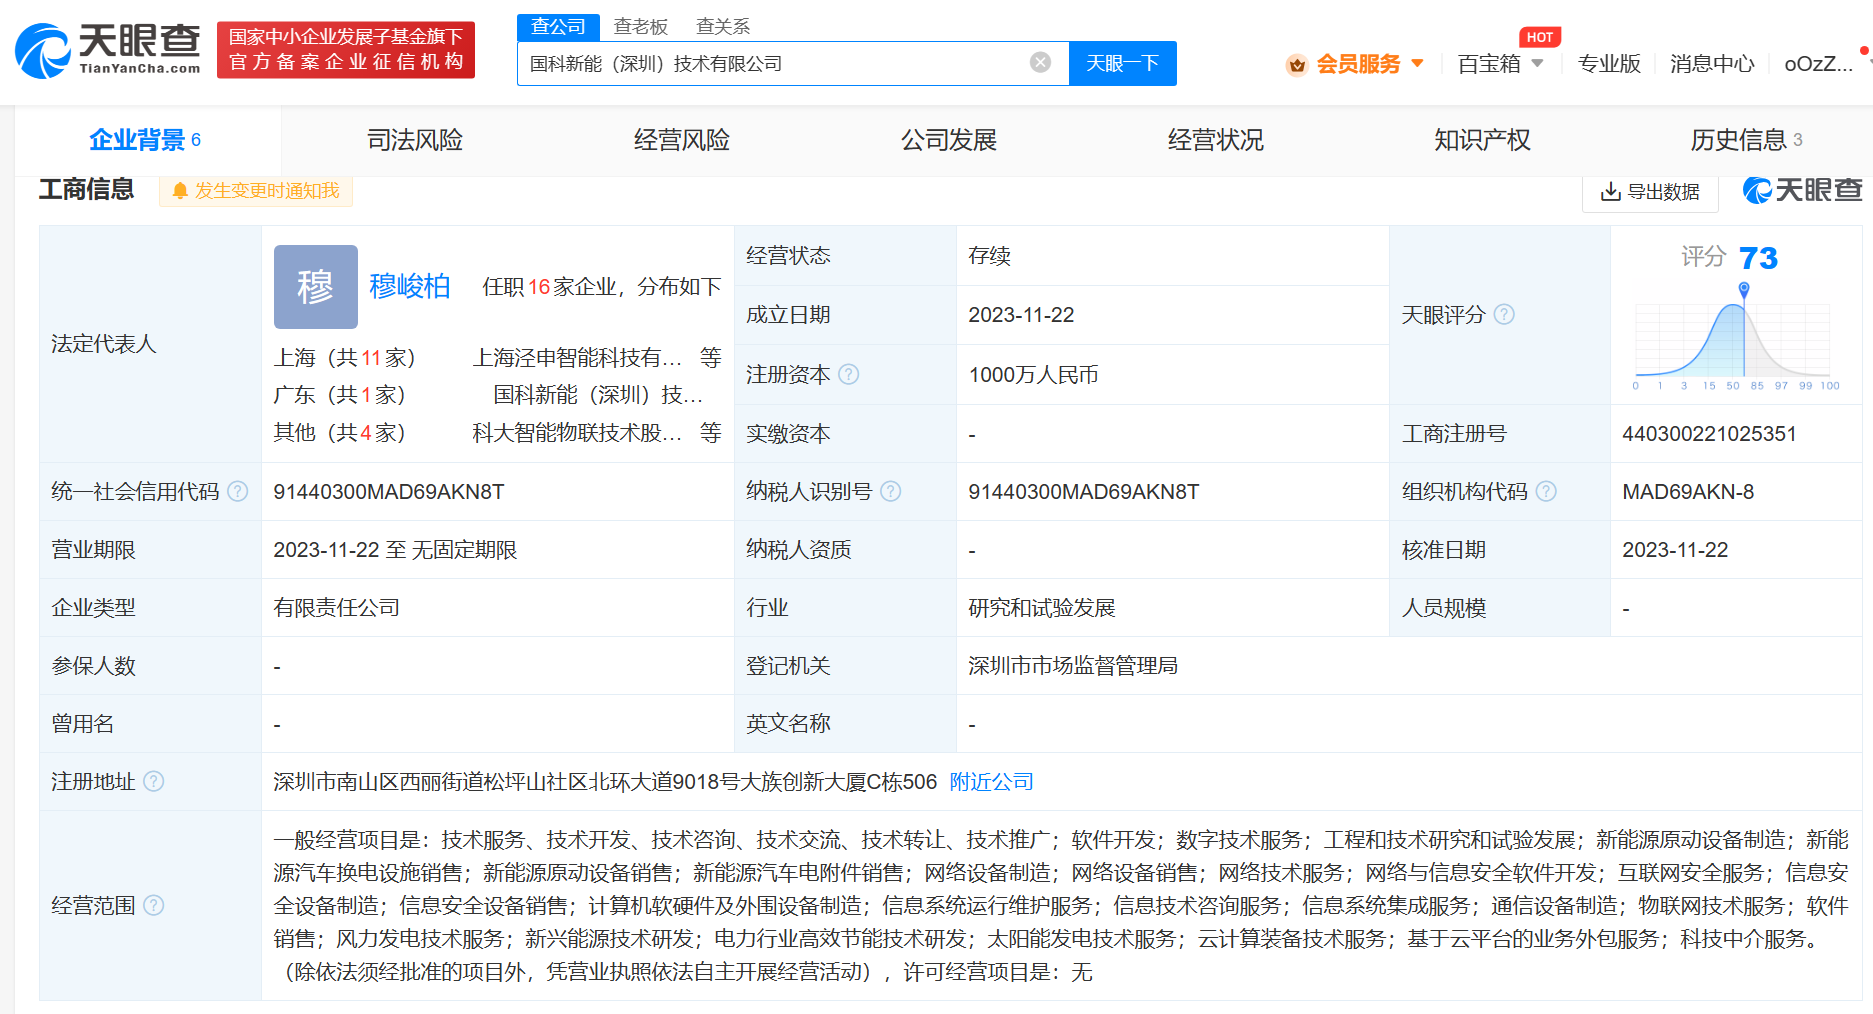This screenshot has width=1873, height=1014.
Task: Click help icon beside 注册资本
Action: pyautogui.click(x=849, y=374)
